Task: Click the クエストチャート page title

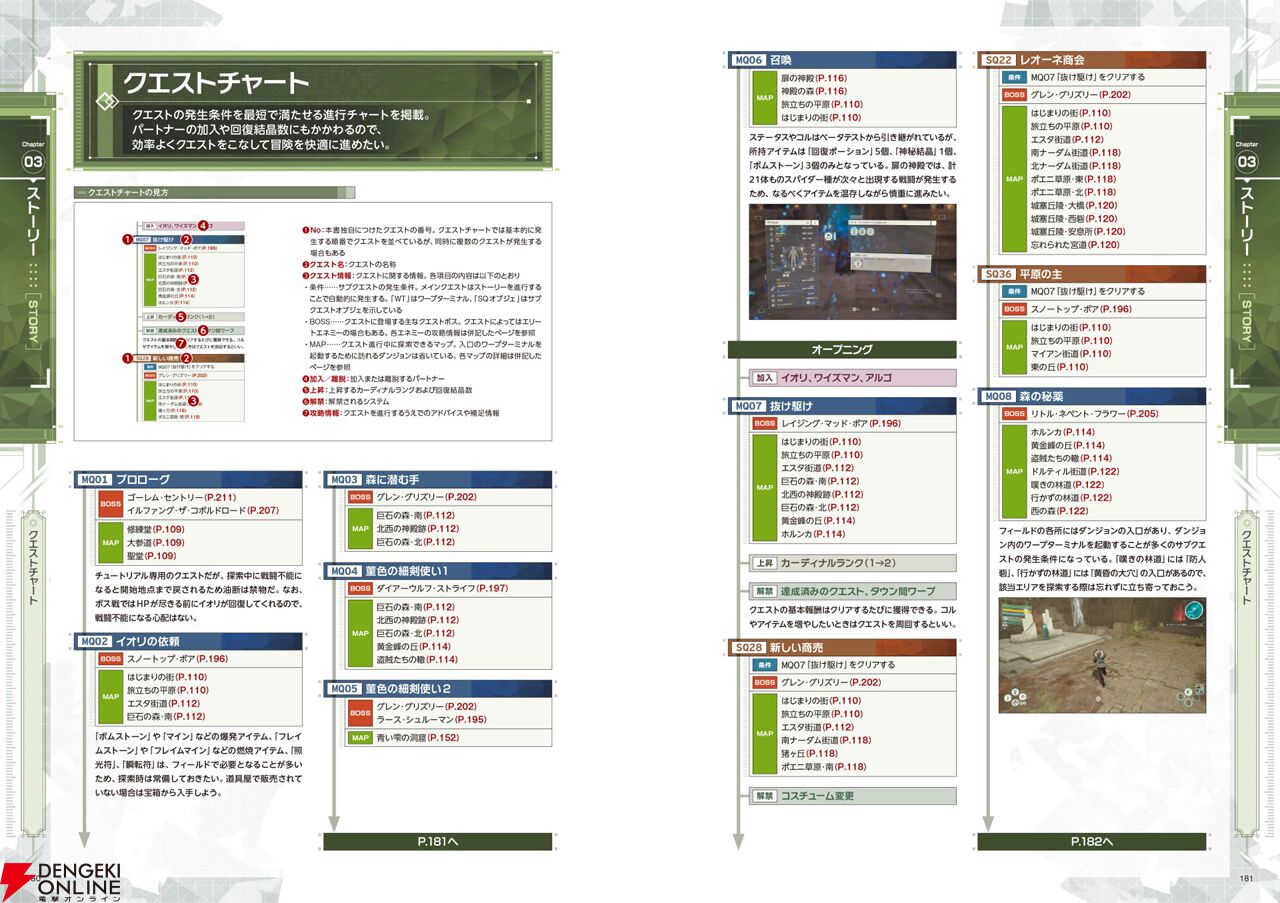Action: [x=216, y=81]
